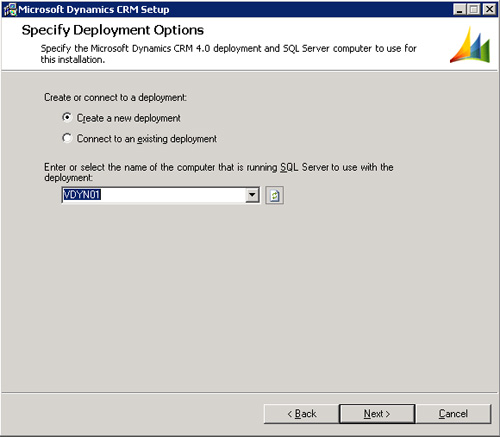Select the Connect to an existing deployment radio button
This screenshot has height=437, width=500.
67,138
